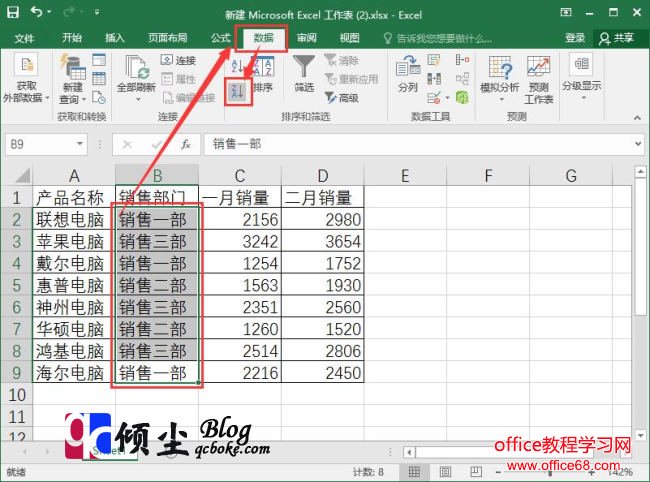
Task: Select cell containing 2806
Action: [x=323, y=351]
